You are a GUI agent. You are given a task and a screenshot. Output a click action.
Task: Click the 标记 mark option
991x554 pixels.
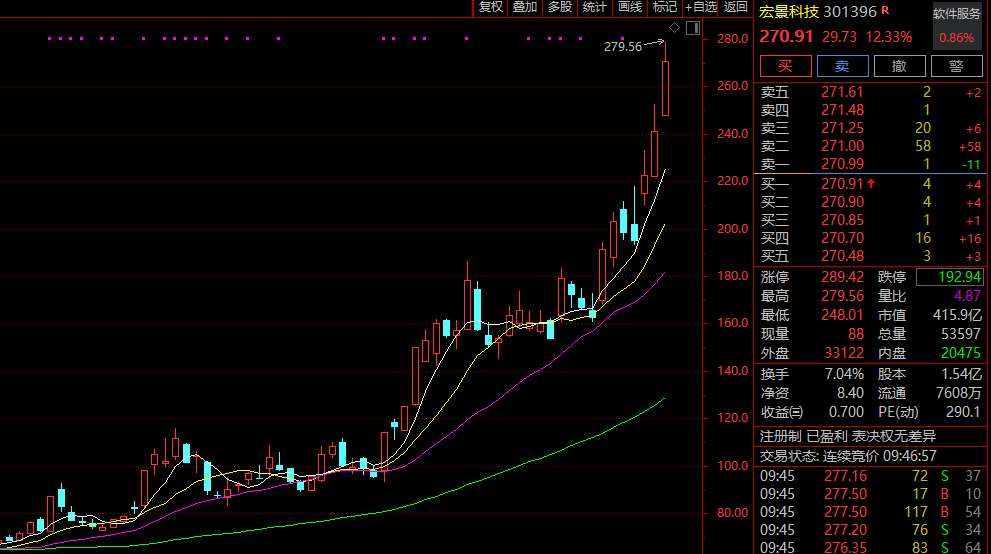(x=665, y=7)
